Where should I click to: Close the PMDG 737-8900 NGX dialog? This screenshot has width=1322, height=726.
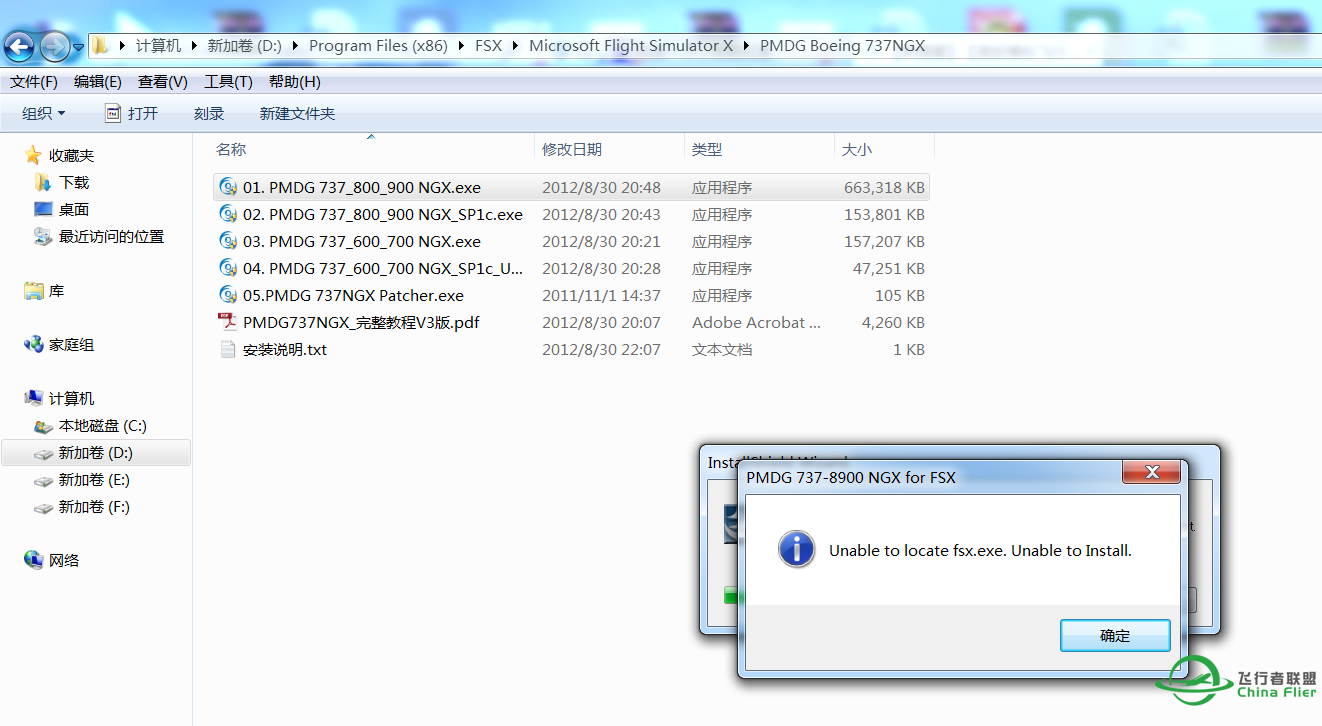(1152, 472)
